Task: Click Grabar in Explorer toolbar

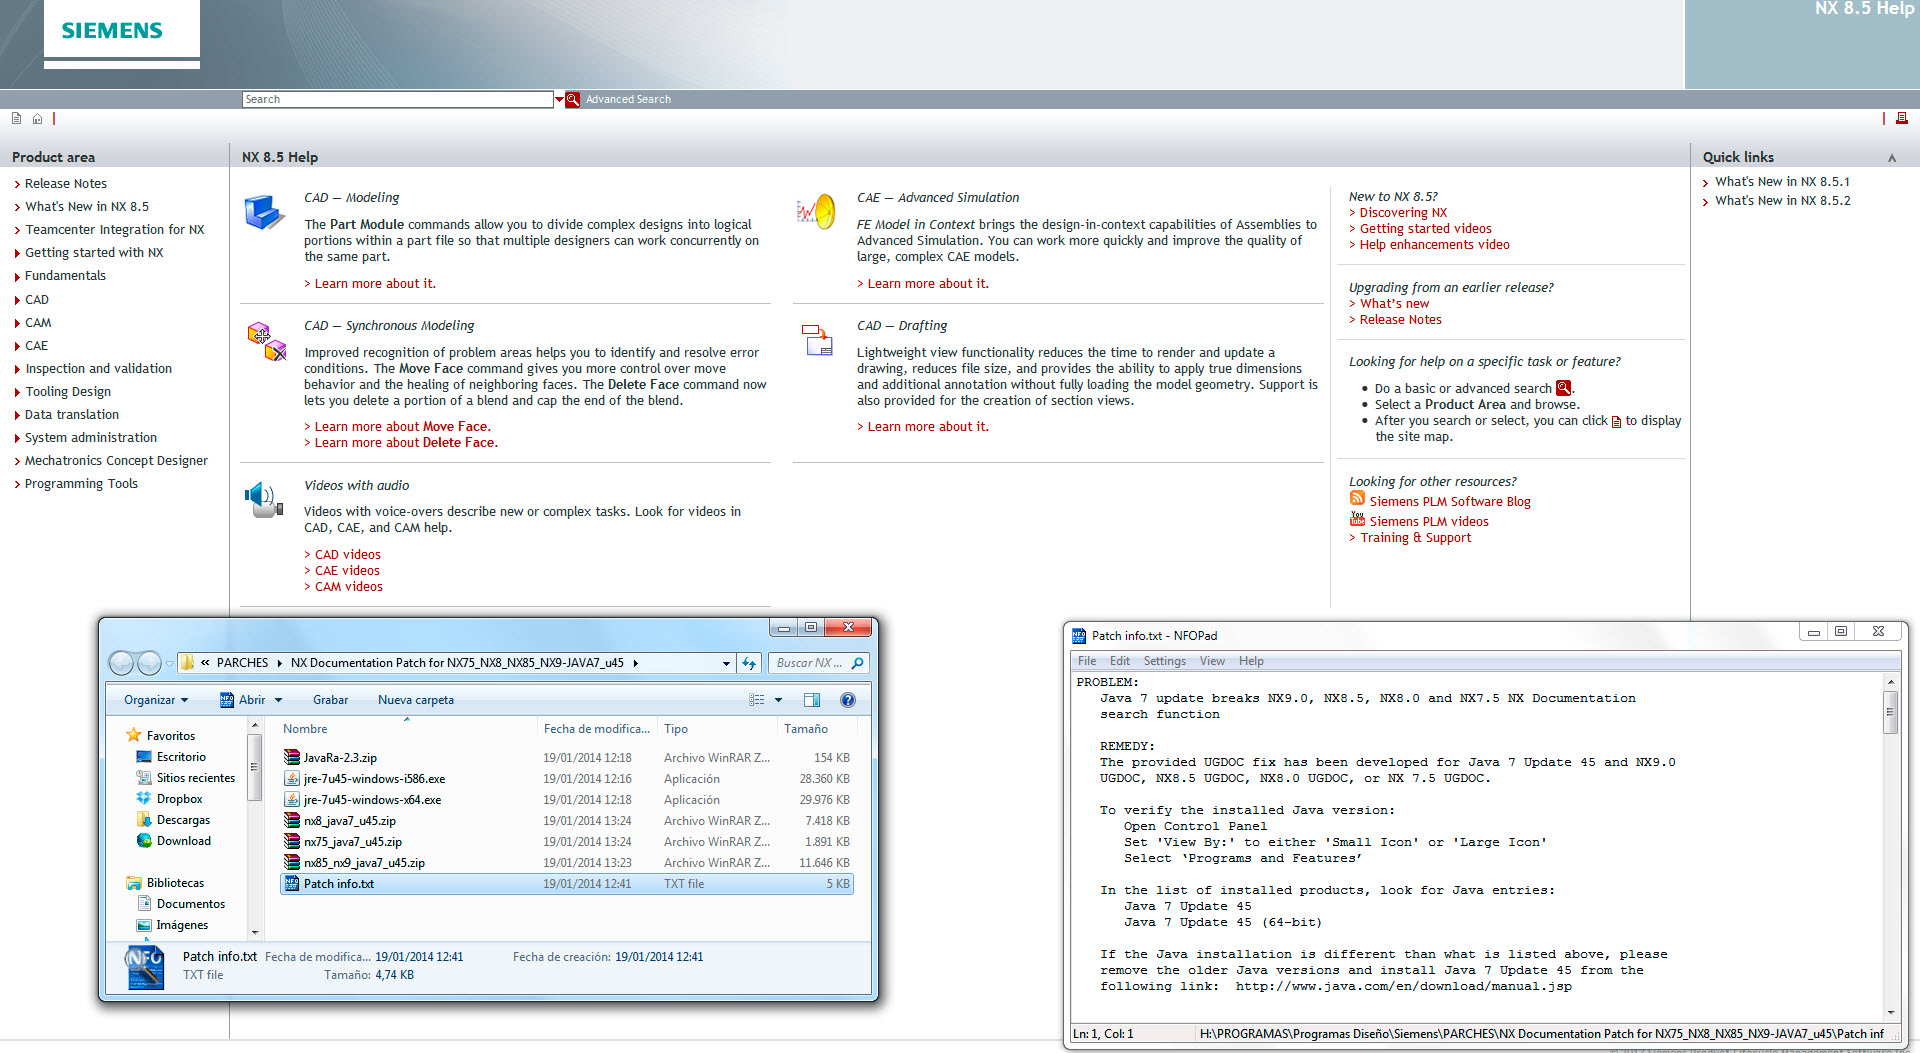Action: coord(330,700)
